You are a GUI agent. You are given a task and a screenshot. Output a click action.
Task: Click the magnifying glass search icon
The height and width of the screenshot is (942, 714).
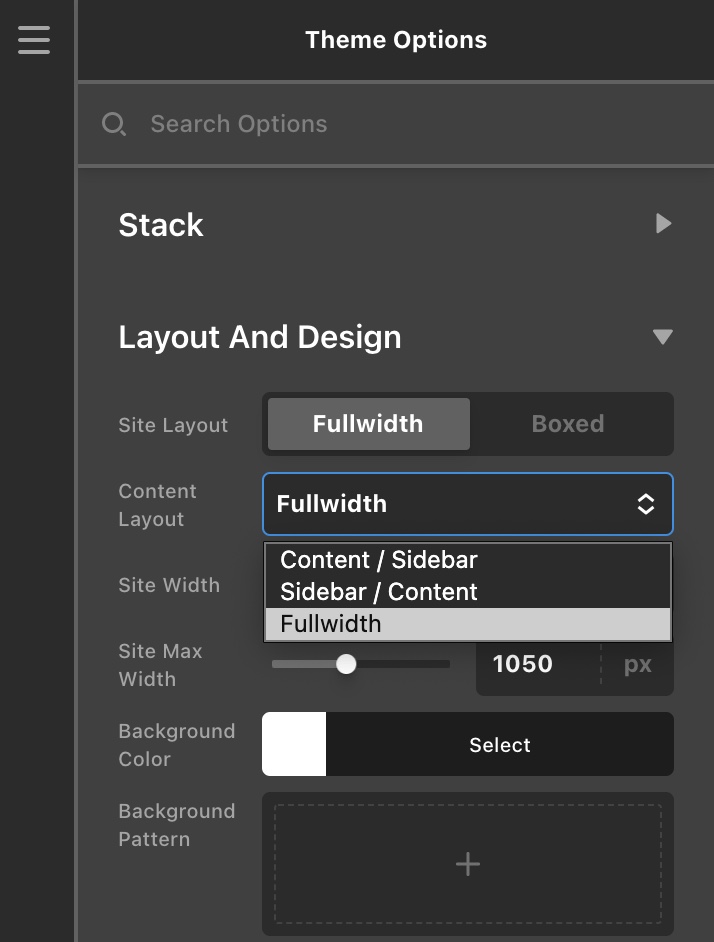coord(114,124)
